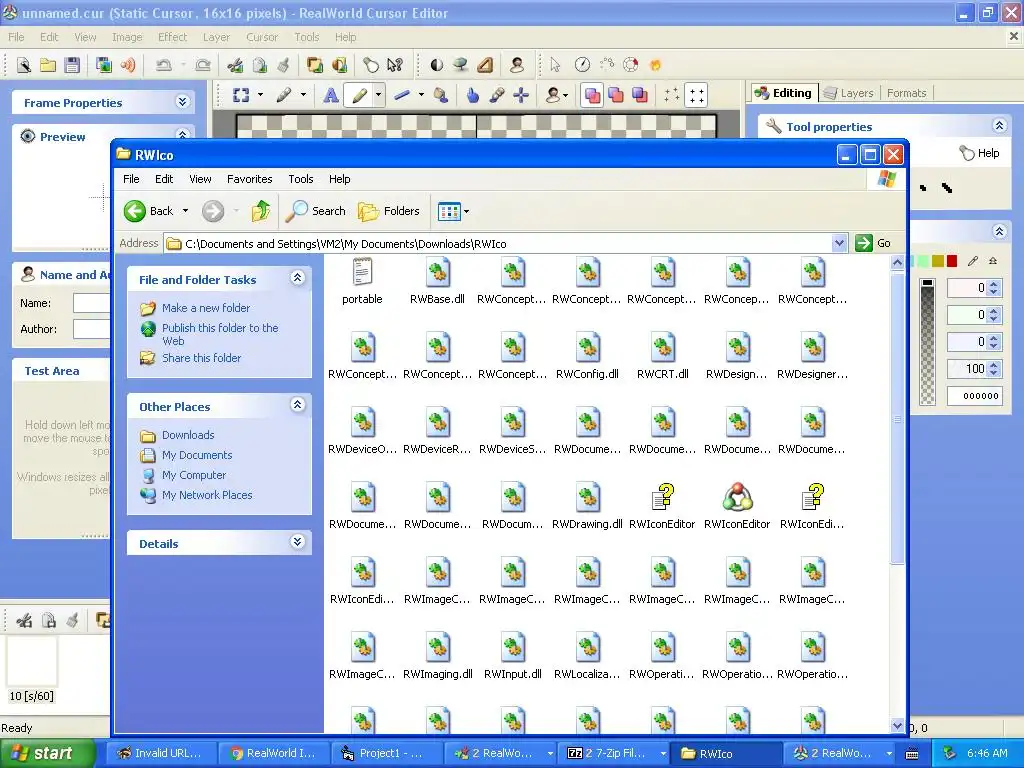
Task: Click the Cut scissors icon in RealWorld toolbar
Action: pos(235,65)
